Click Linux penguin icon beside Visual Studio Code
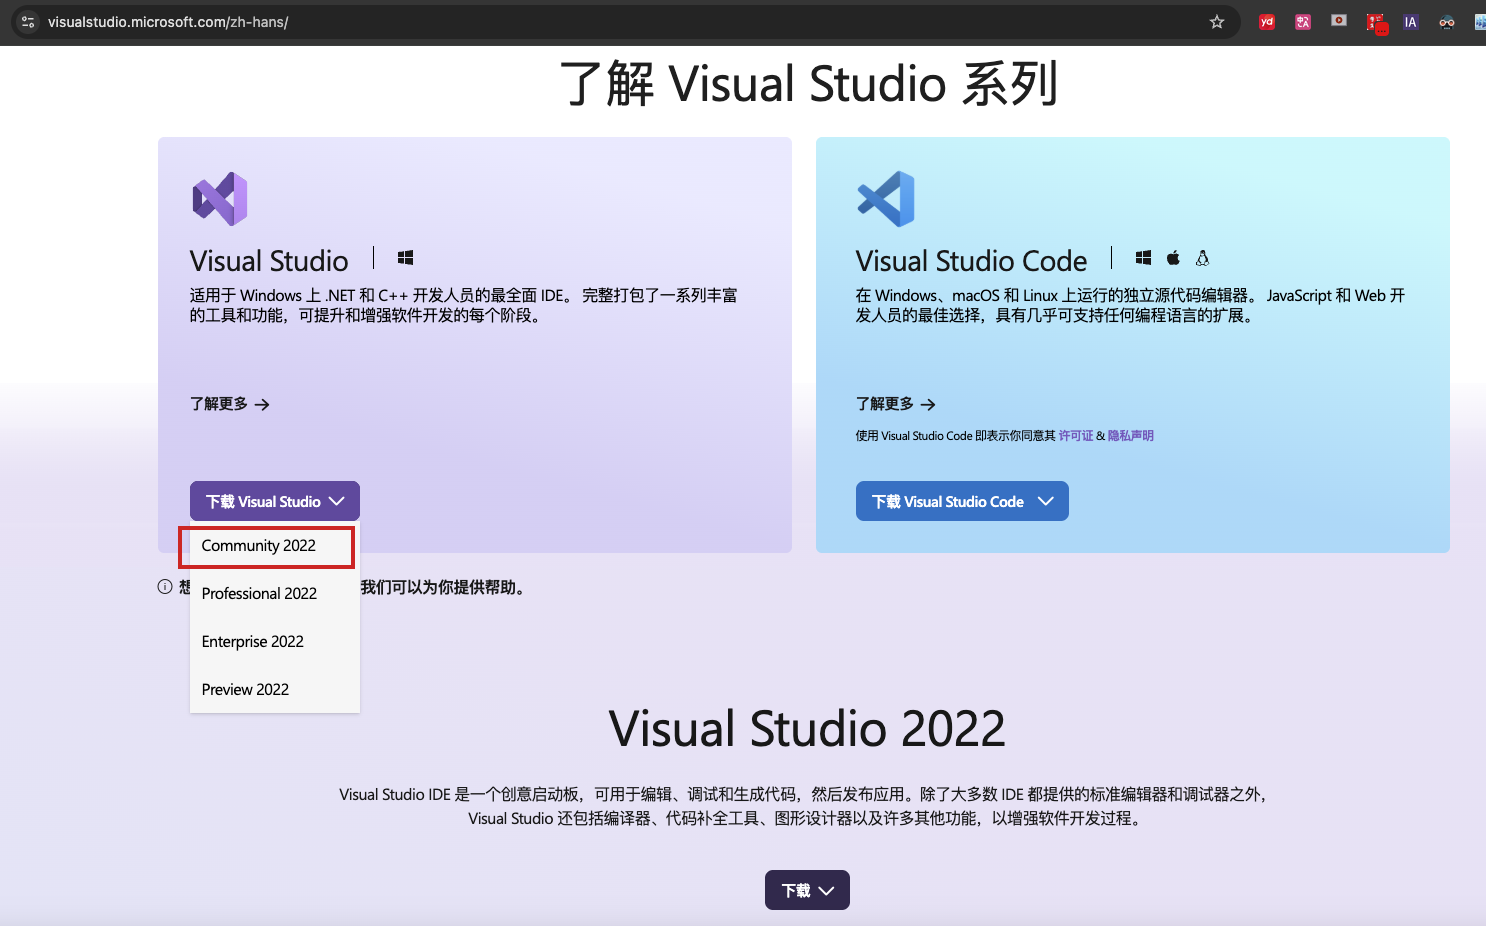Viewport: 1486px width, 926px height. tap(1202, 258)
